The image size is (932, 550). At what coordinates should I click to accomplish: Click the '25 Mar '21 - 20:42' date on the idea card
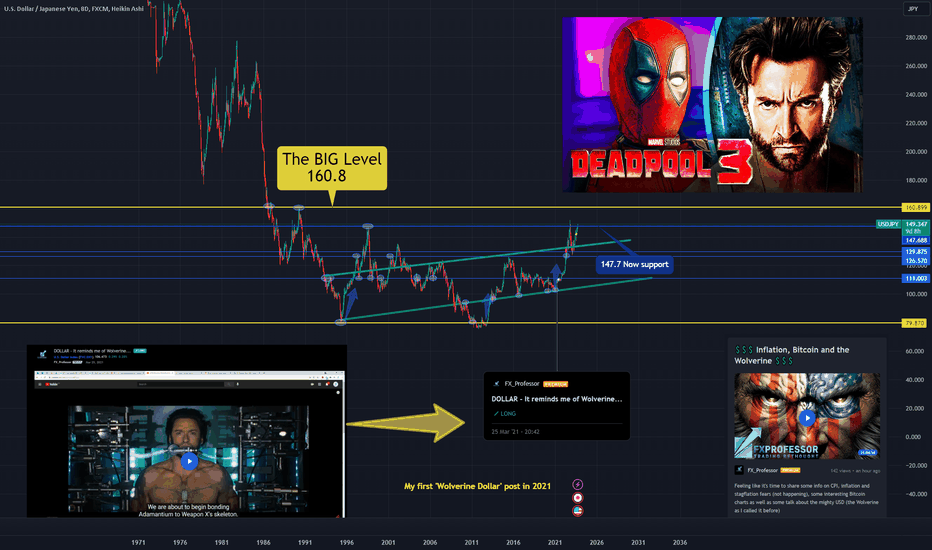coord(515,432)
